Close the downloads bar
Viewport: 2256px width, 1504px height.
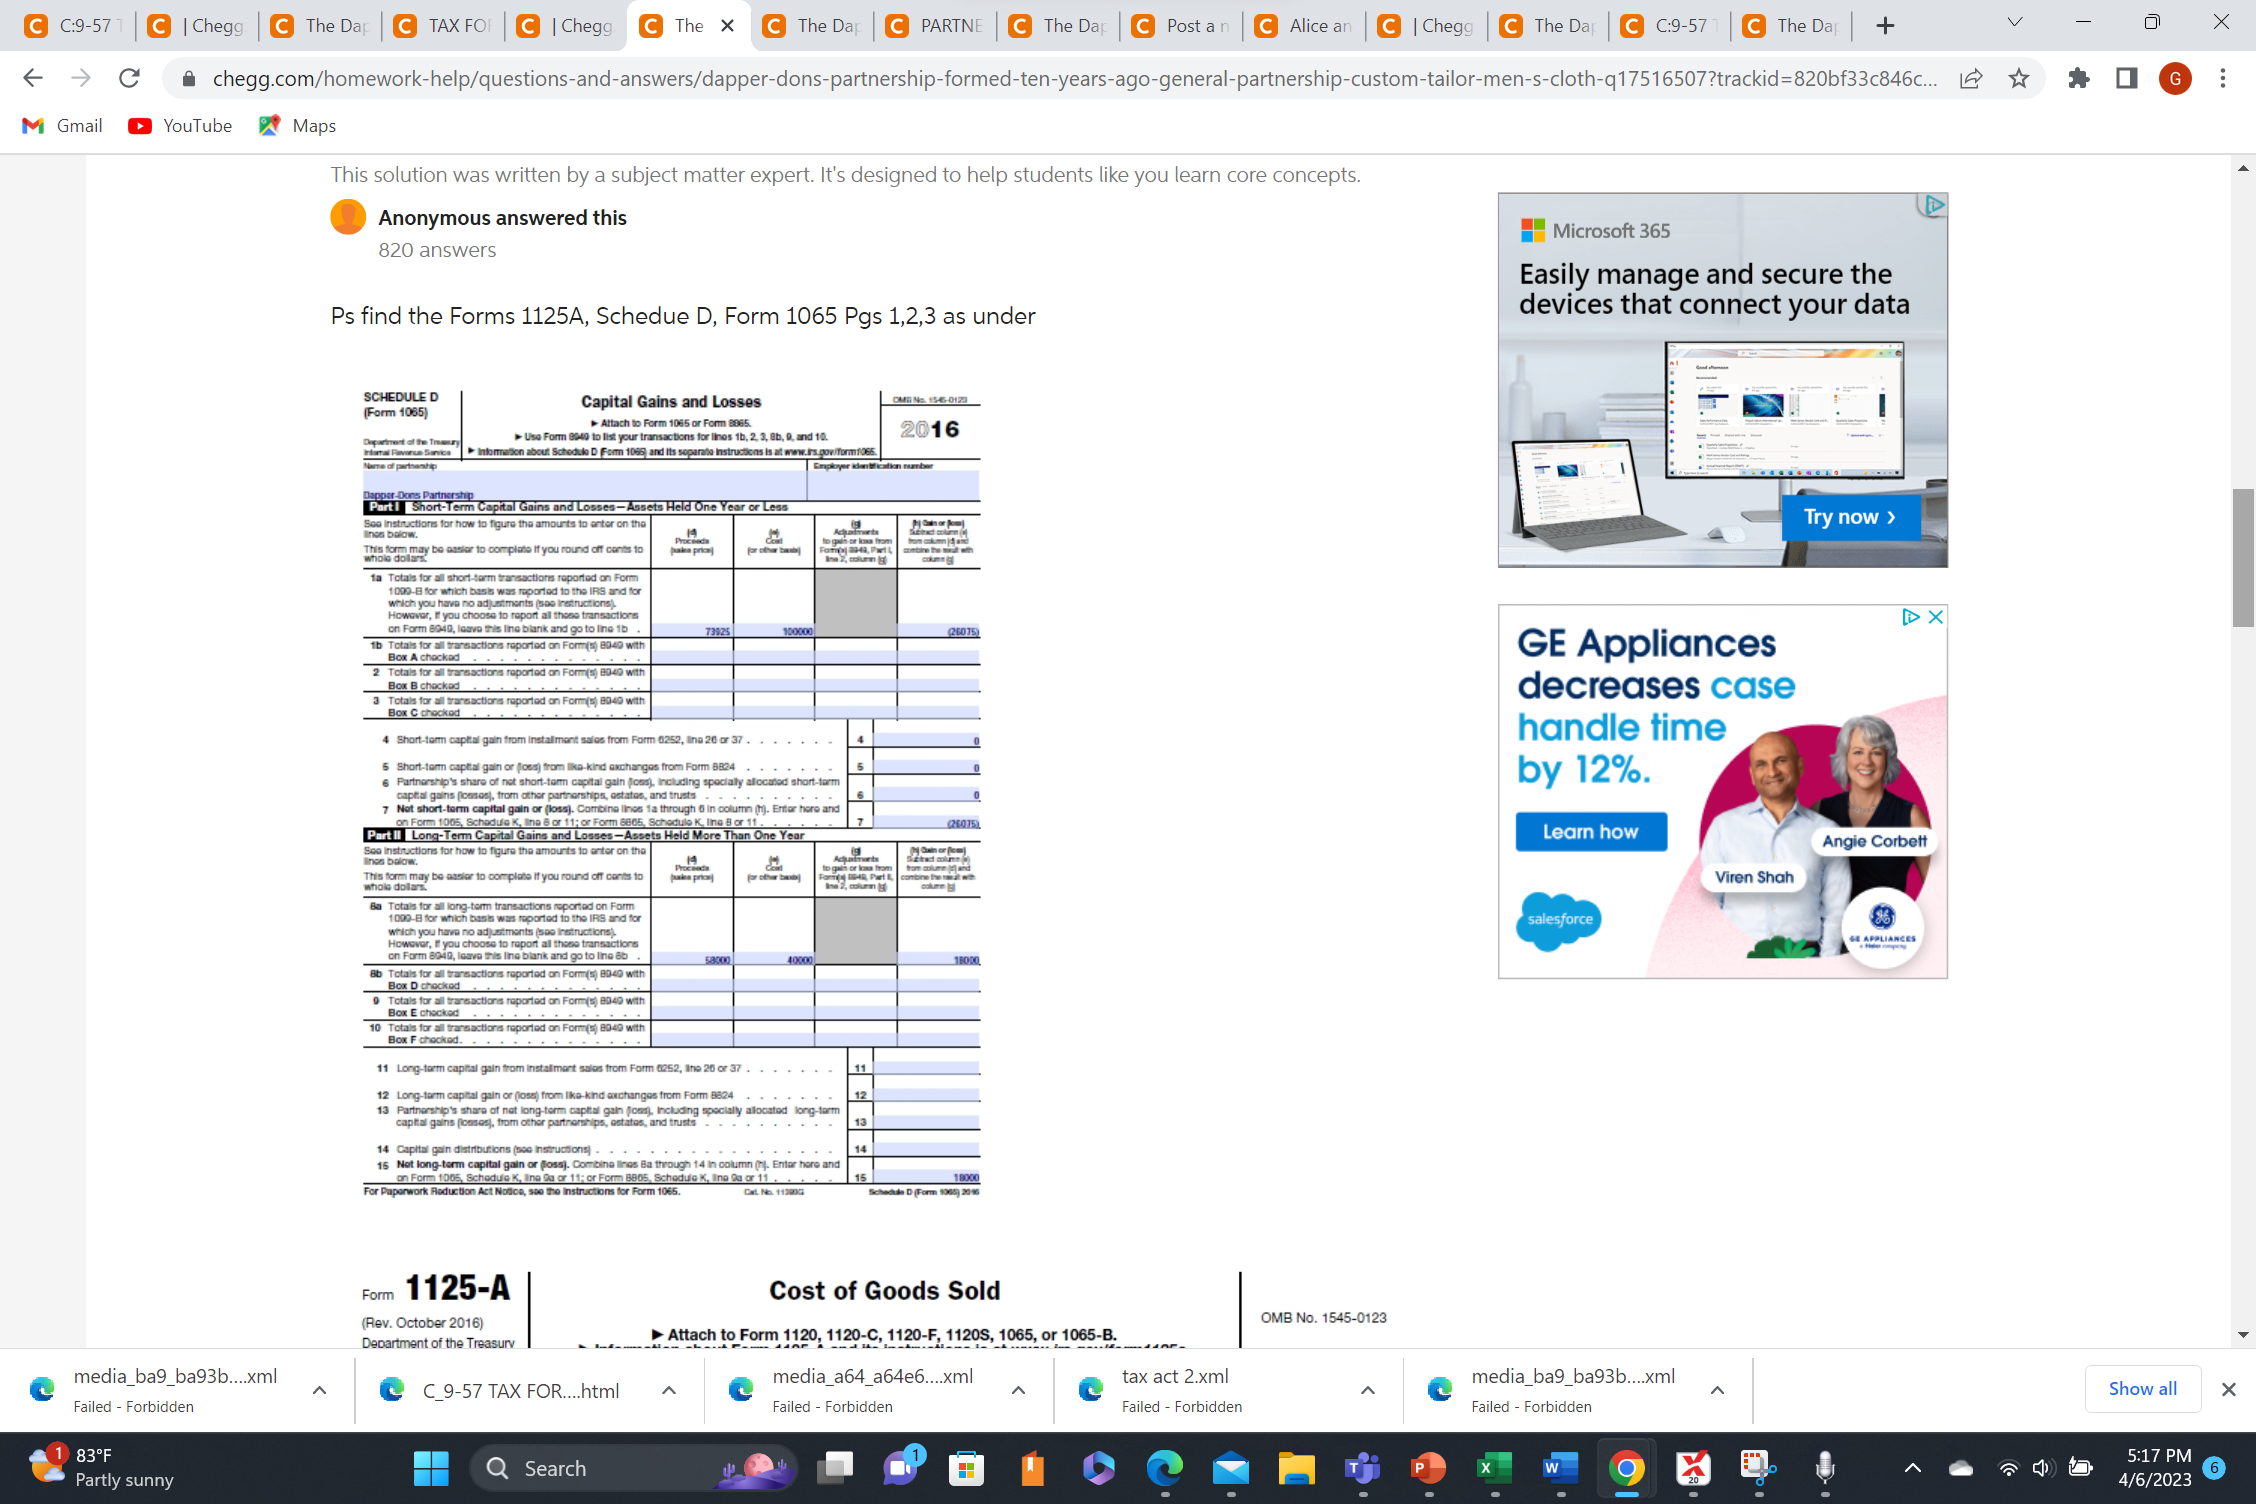click(2229, 1389)
